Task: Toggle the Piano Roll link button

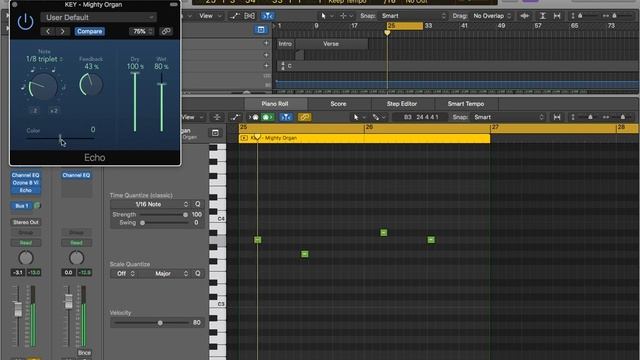Action: click(x=304, y=117)
